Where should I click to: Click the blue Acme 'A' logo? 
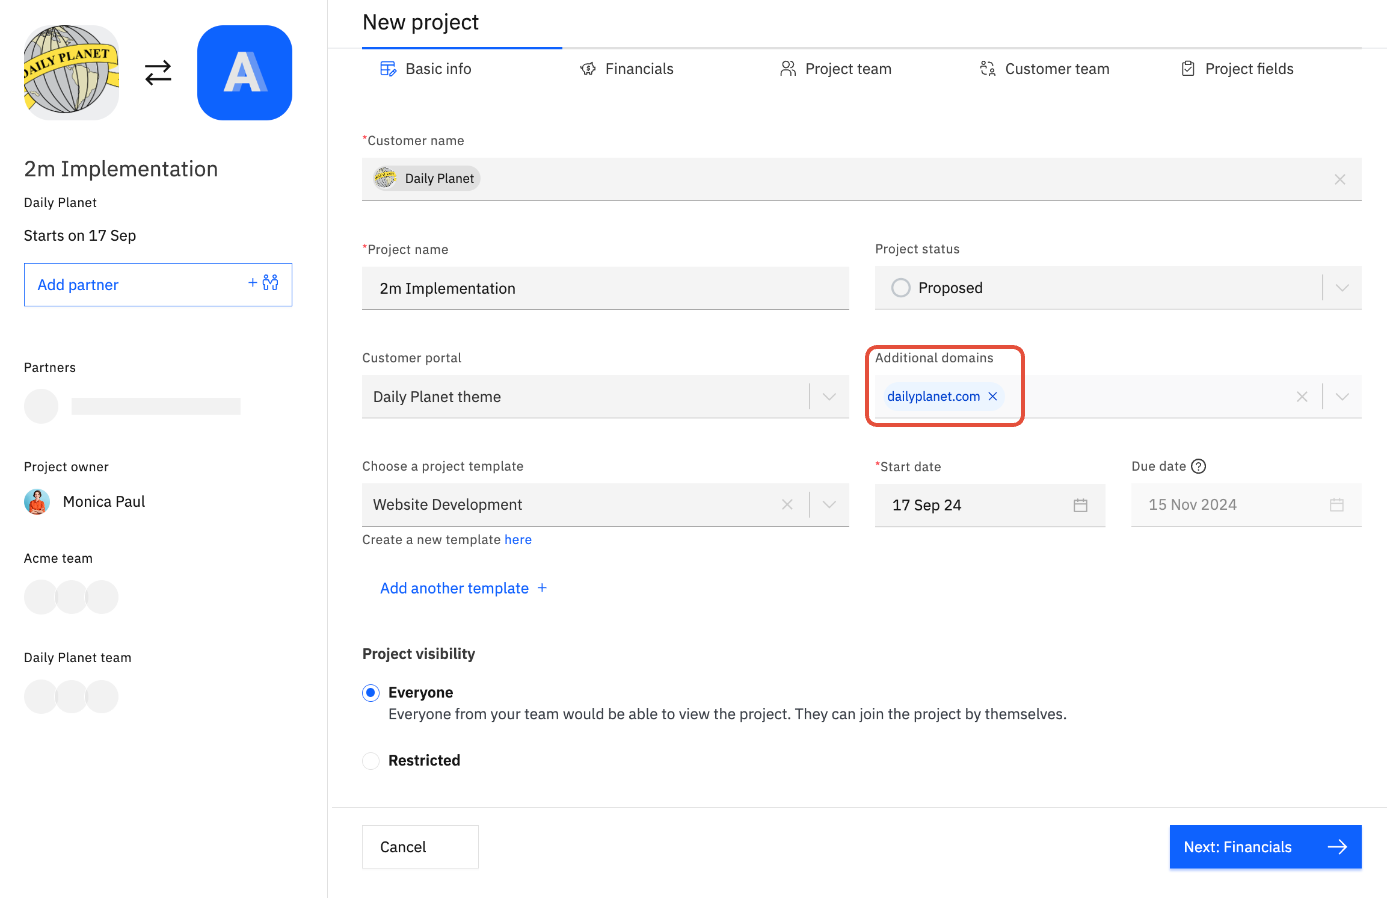click(245, 72)
